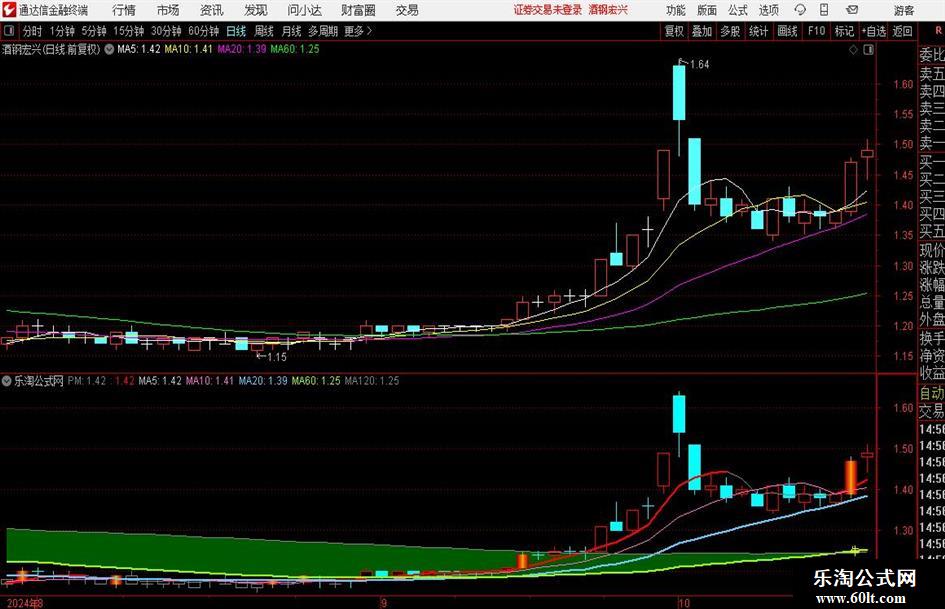
Task: Click the 游客 user label
Action: pos(903,10)
